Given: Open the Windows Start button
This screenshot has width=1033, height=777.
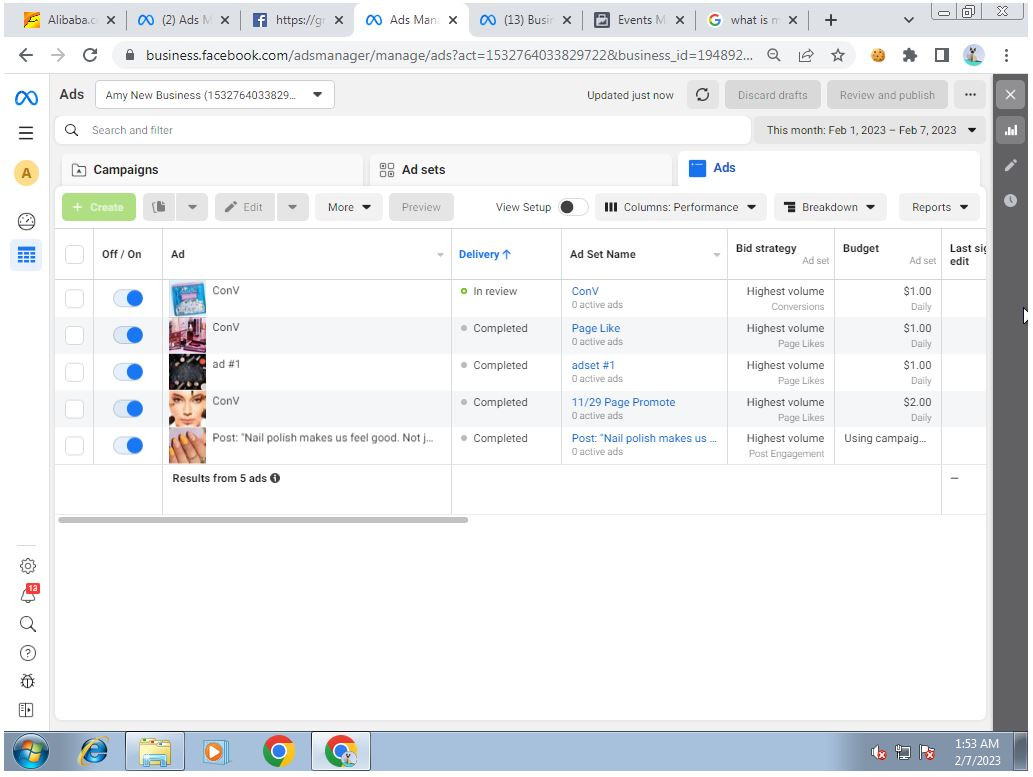Looking at the screenshot, I should click(31, 751).
